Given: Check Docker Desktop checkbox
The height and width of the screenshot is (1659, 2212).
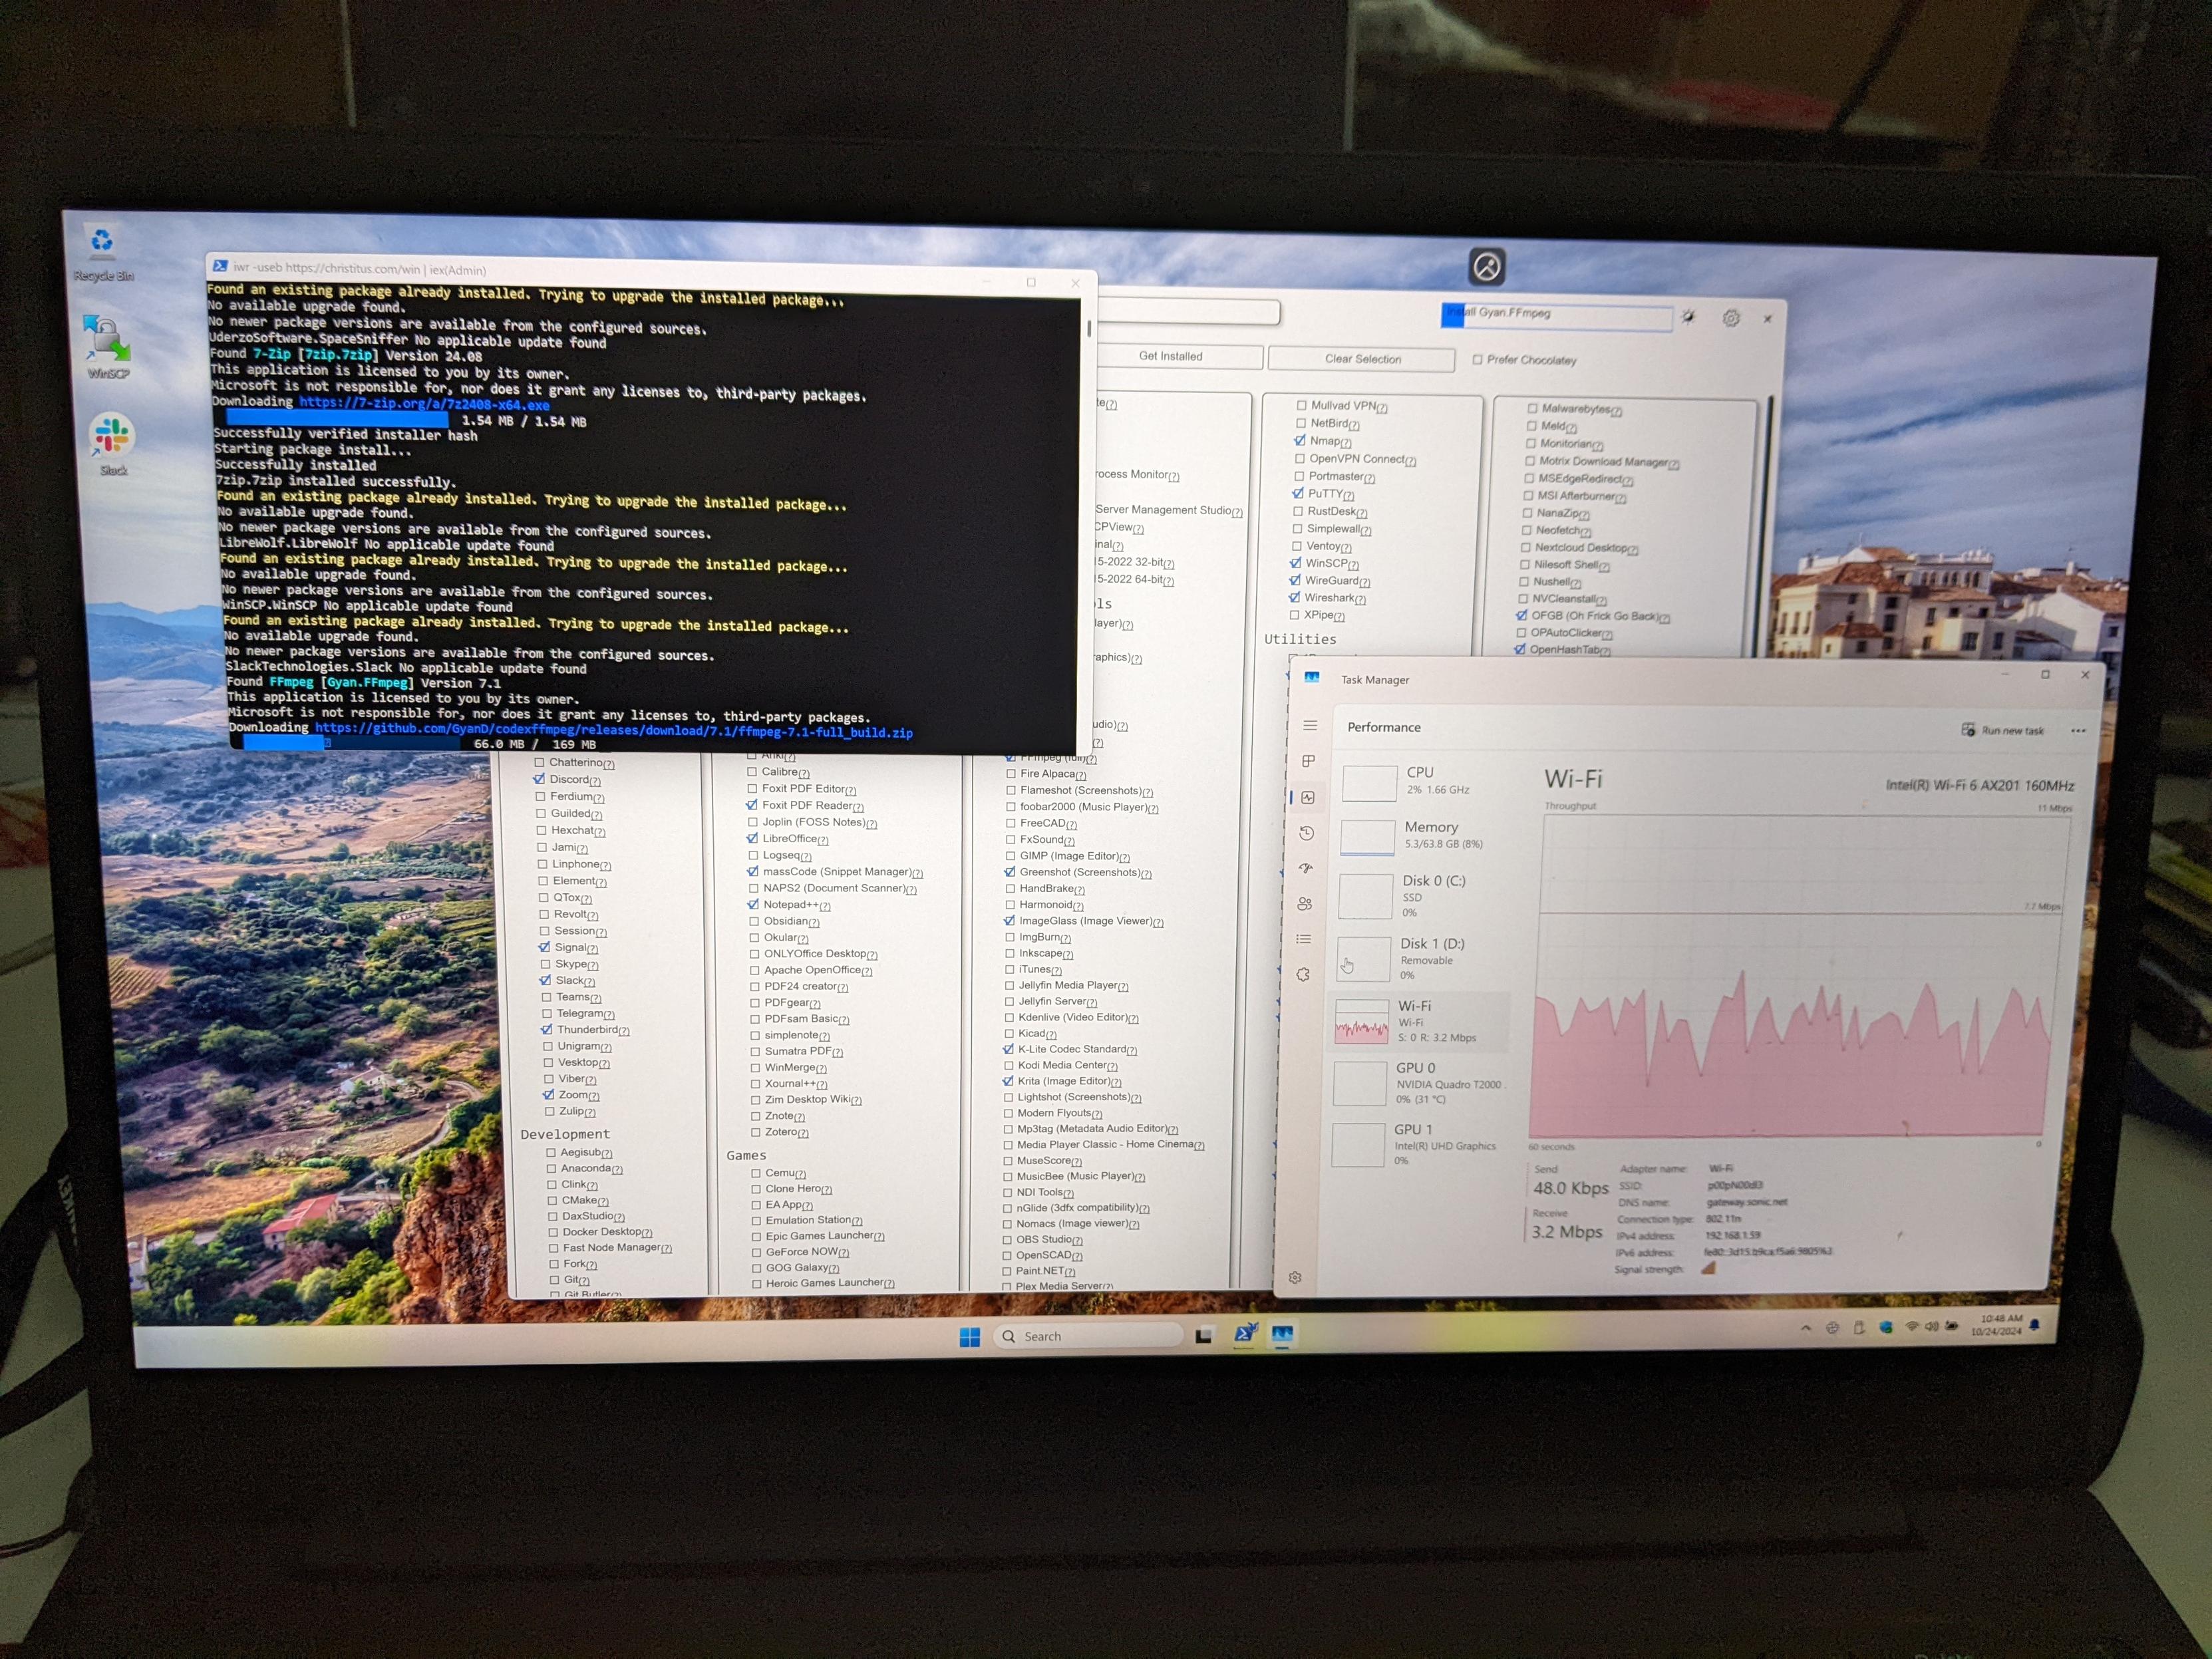Looking at the screenshot, I should [x=552, y=1232].
